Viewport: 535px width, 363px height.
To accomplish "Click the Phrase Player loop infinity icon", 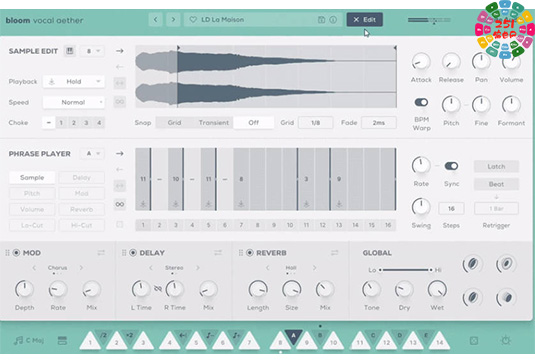I will [x=120, y=204].
